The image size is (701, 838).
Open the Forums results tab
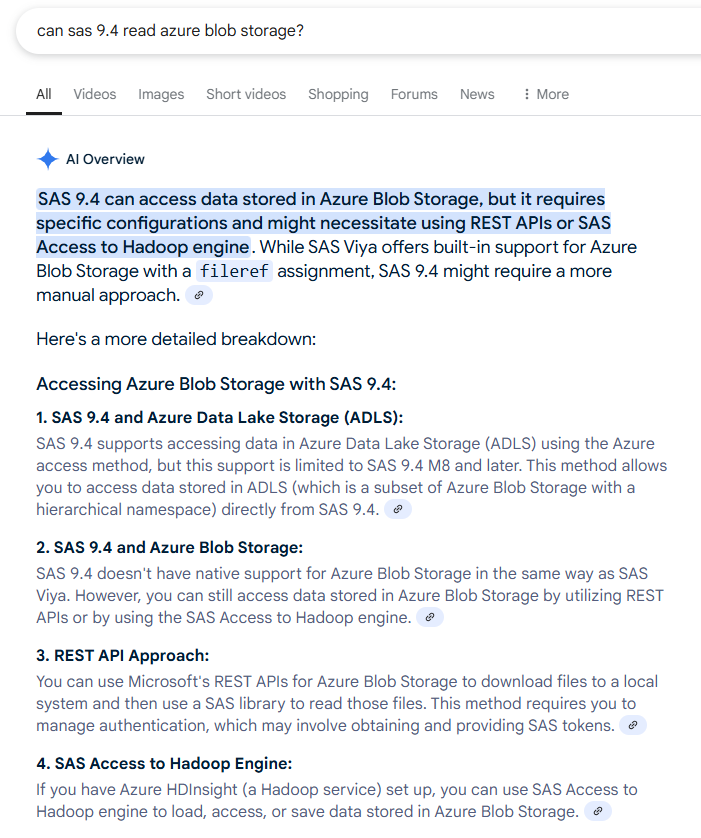(x=413, y=93)
